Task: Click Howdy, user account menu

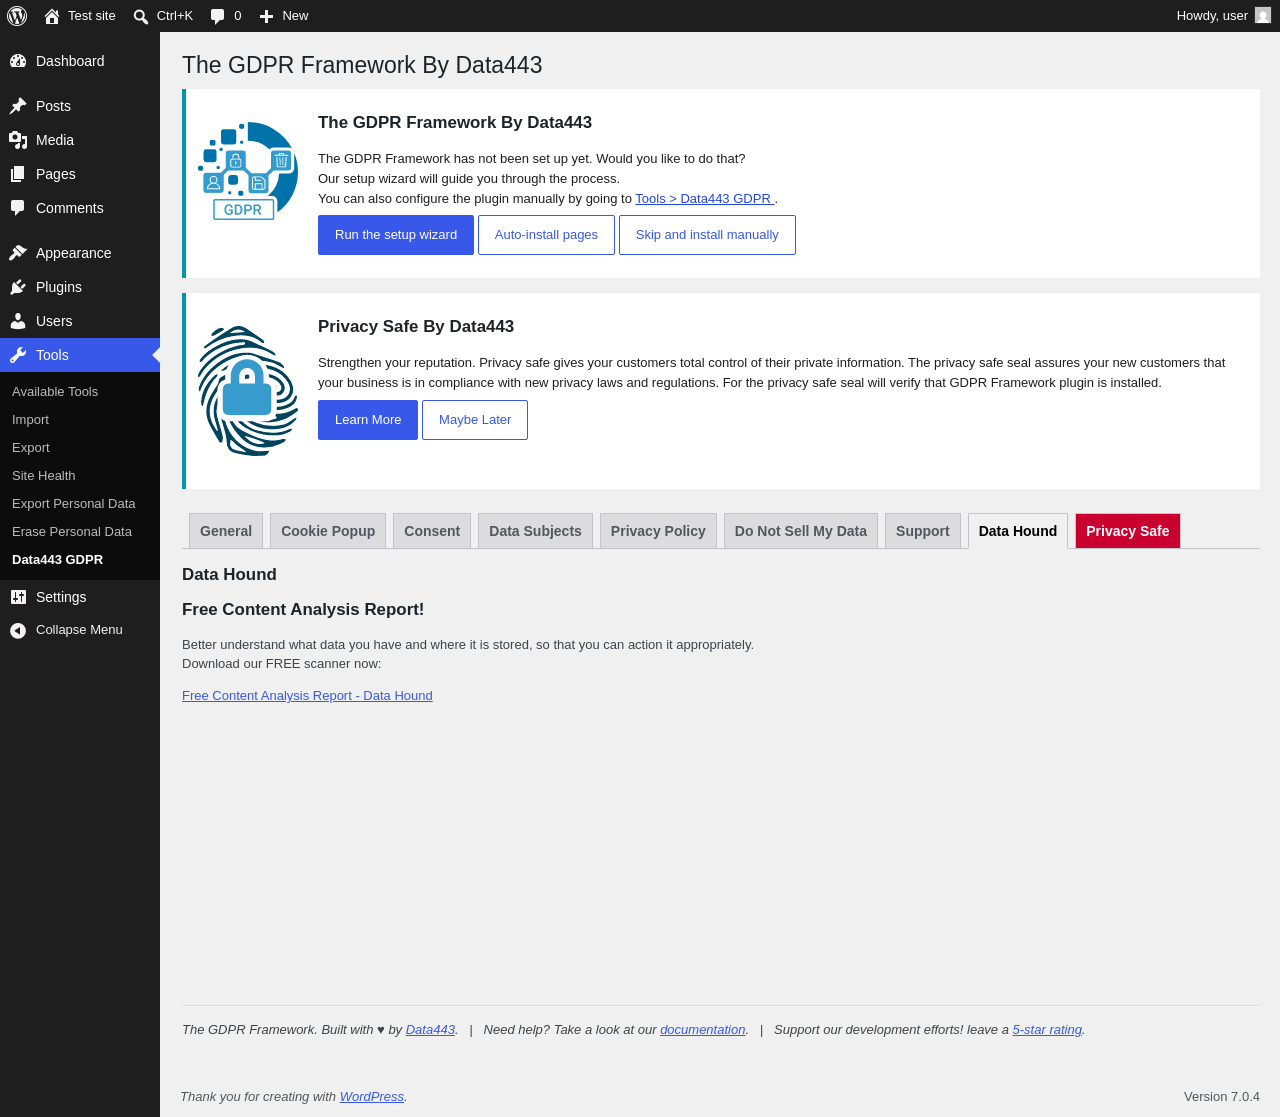Action: 1223,16
